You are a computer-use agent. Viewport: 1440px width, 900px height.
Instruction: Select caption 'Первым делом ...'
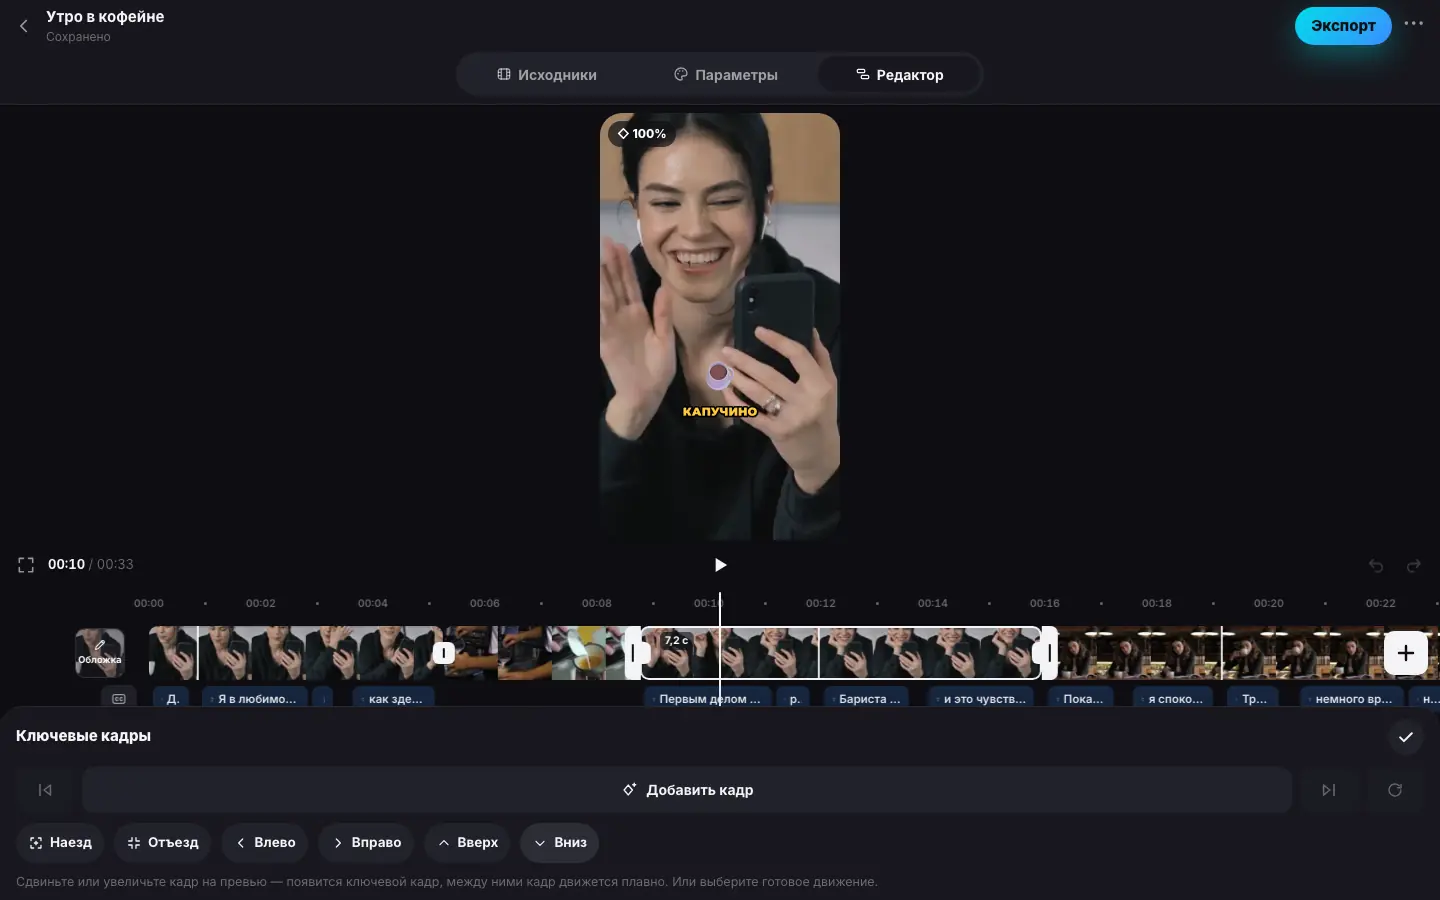click(708, 699)
